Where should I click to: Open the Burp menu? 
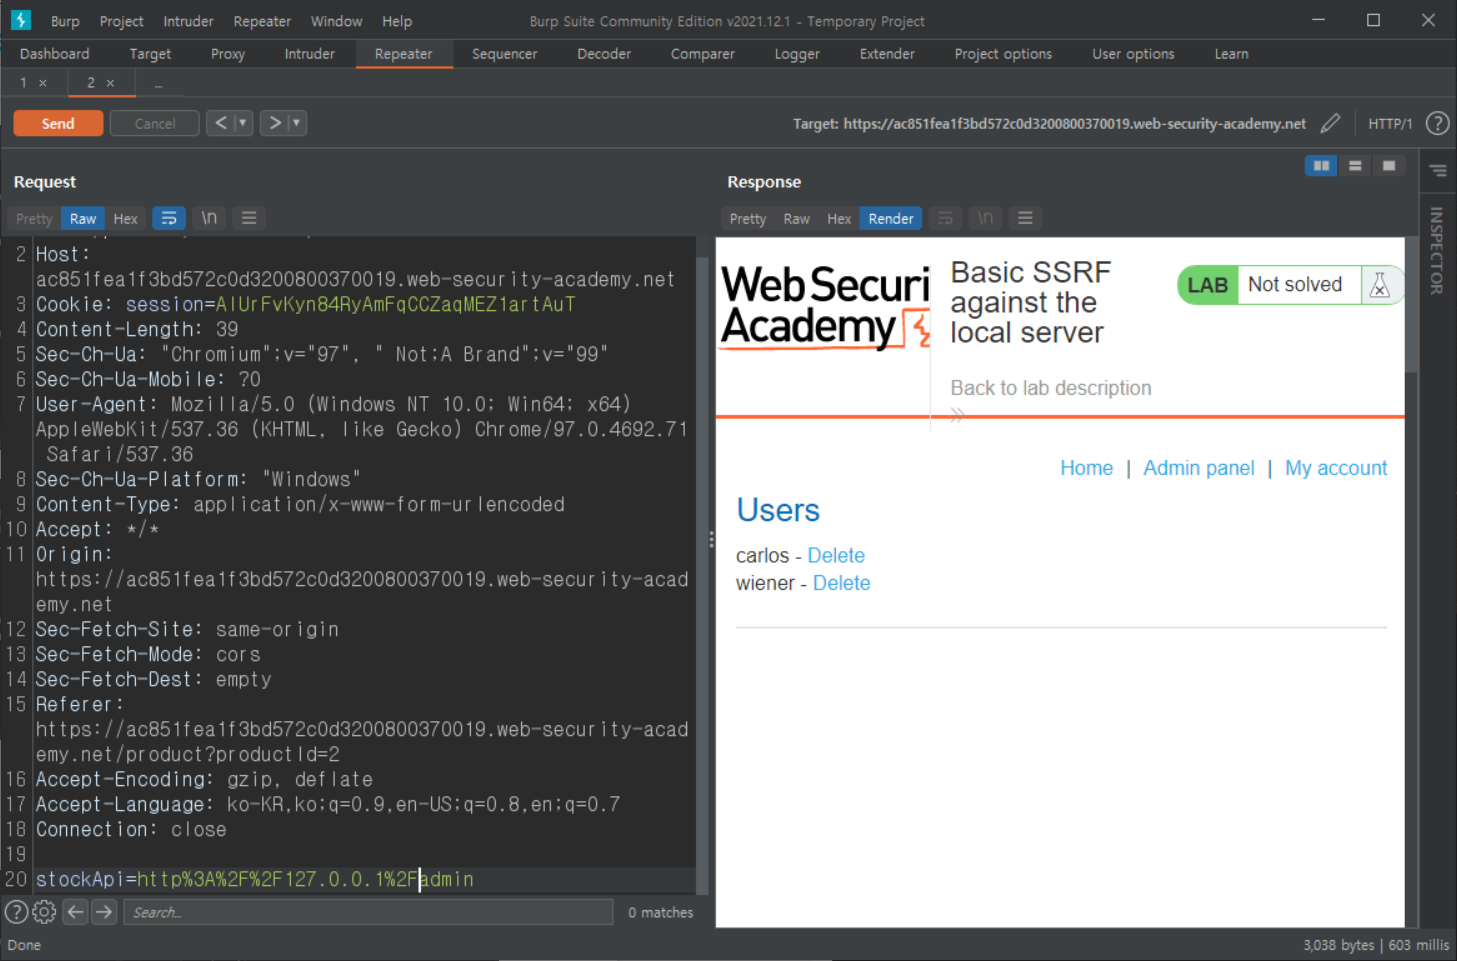[65, 21]
